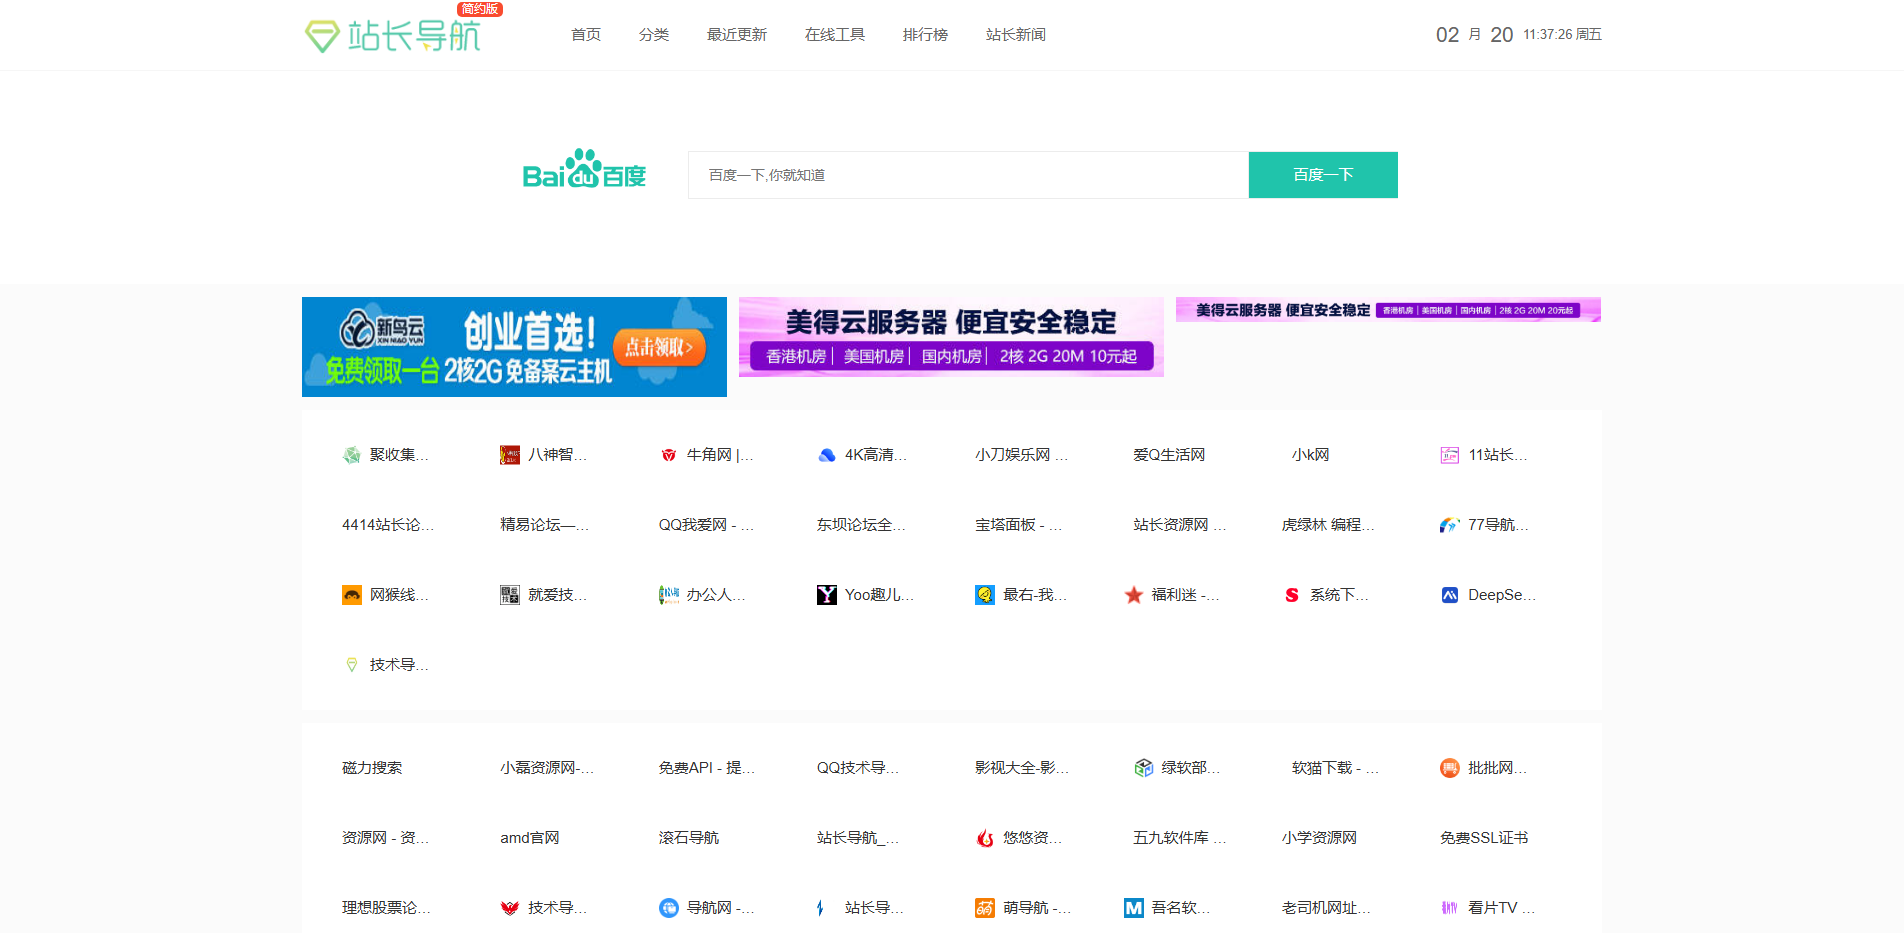Click the DeepSeek site icon
This screenshot has height=933, width=1904.
click(1449, 595)
